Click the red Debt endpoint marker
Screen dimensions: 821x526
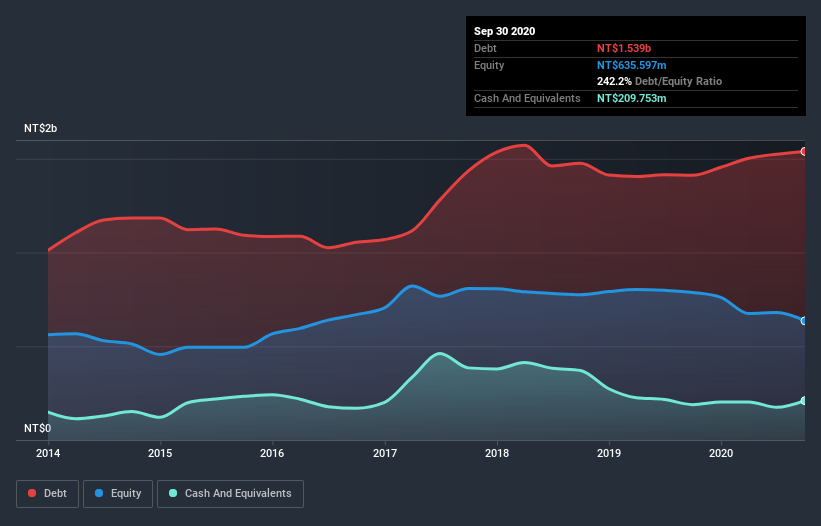click(x=804, y=151)
